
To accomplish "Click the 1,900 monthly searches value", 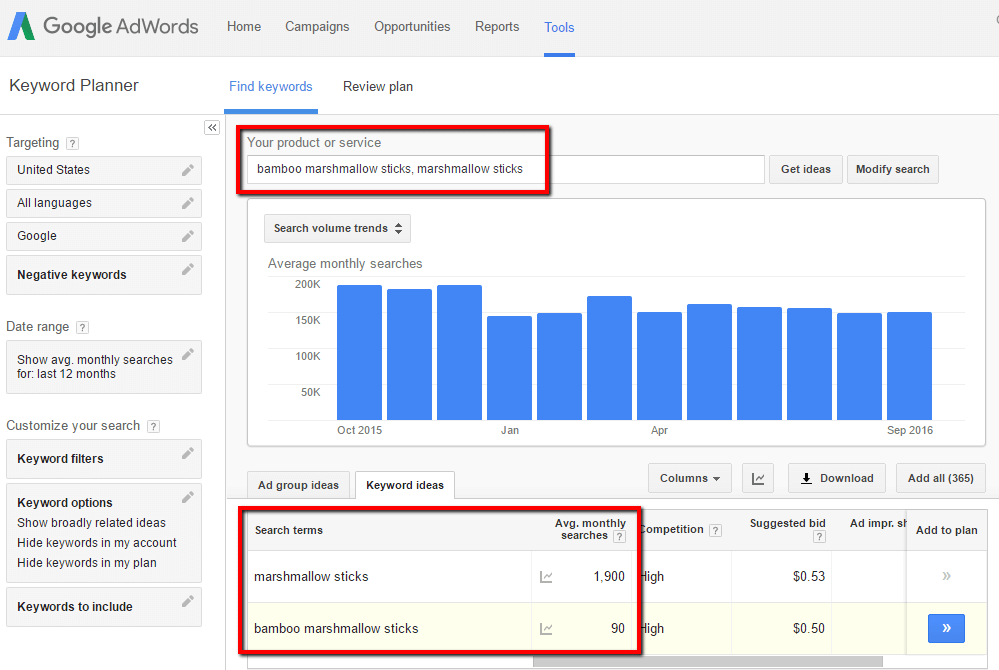I will pyautogui.click(x=609, y=577).
